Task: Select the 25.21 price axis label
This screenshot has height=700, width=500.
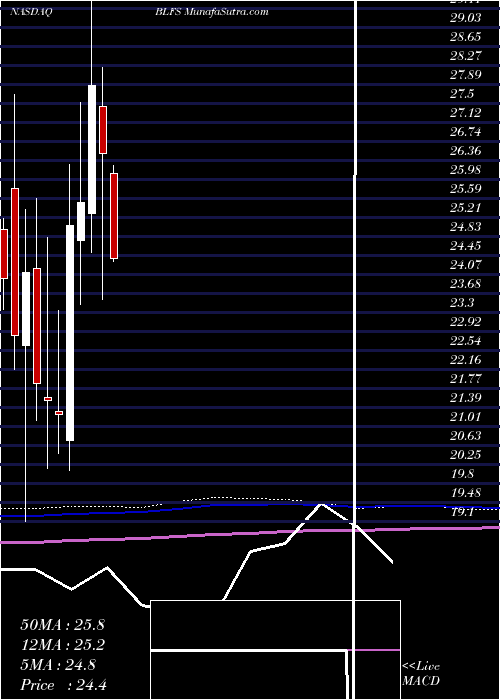Action: pos(466,208)
